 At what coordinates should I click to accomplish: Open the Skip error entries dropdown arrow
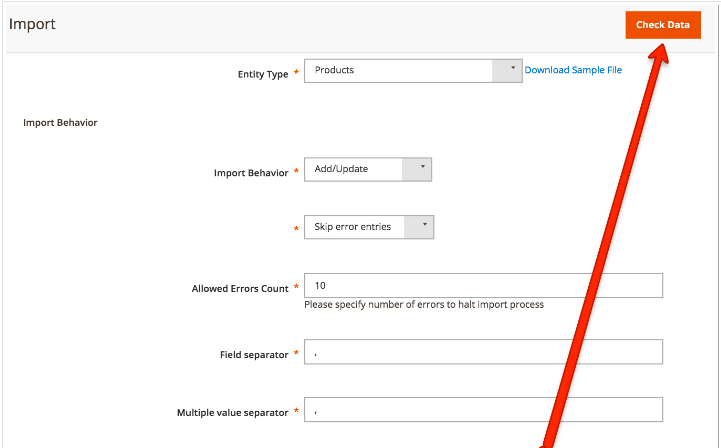(x=419, y=227)
